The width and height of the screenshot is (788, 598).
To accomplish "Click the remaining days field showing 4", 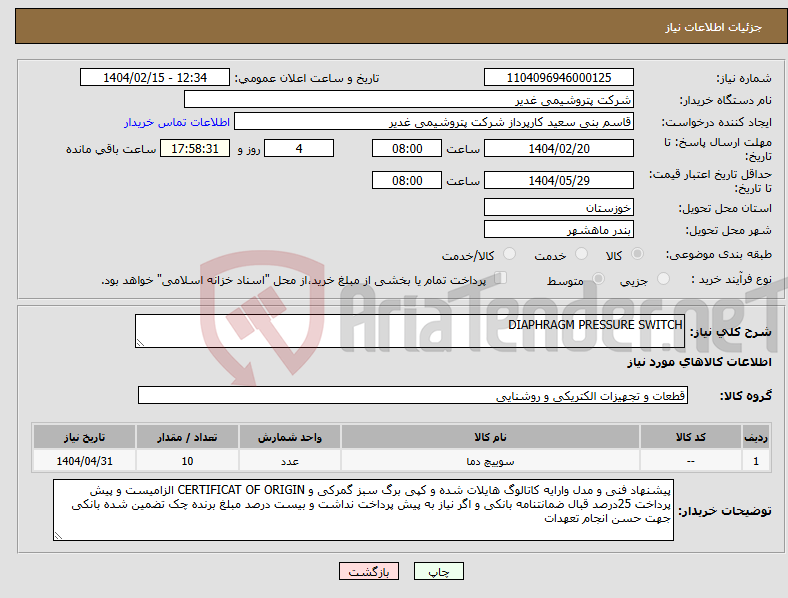I will [299, 148].
